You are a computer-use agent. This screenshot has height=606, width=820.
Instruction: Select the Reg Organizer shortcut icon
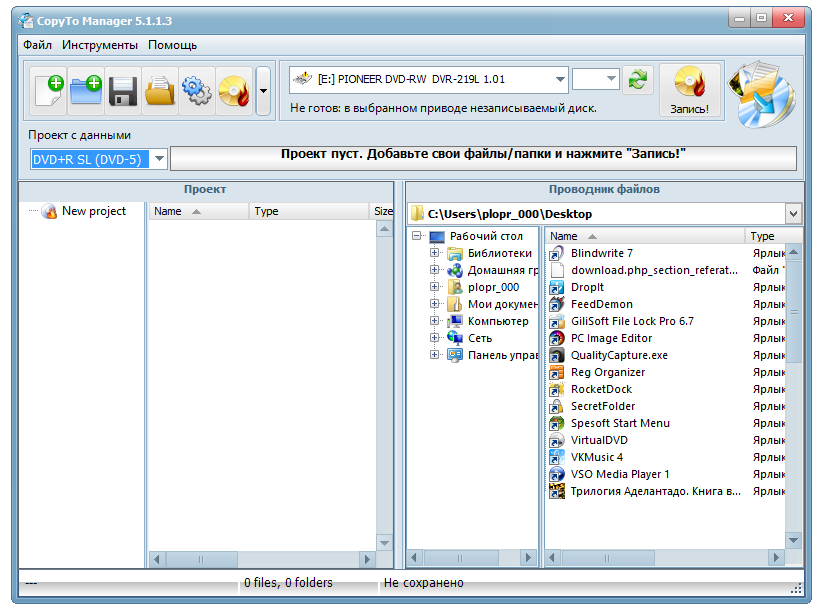coord(557,372)
